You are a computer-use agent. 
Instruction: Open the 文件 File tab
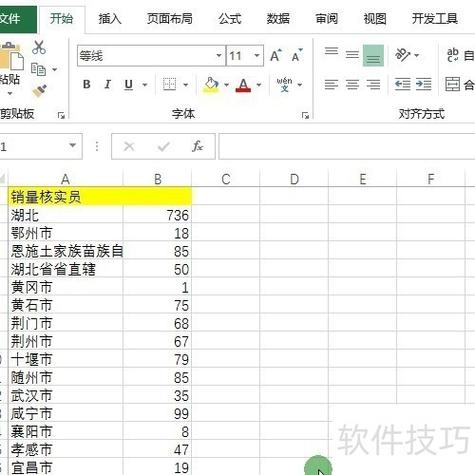pos(17,19)
